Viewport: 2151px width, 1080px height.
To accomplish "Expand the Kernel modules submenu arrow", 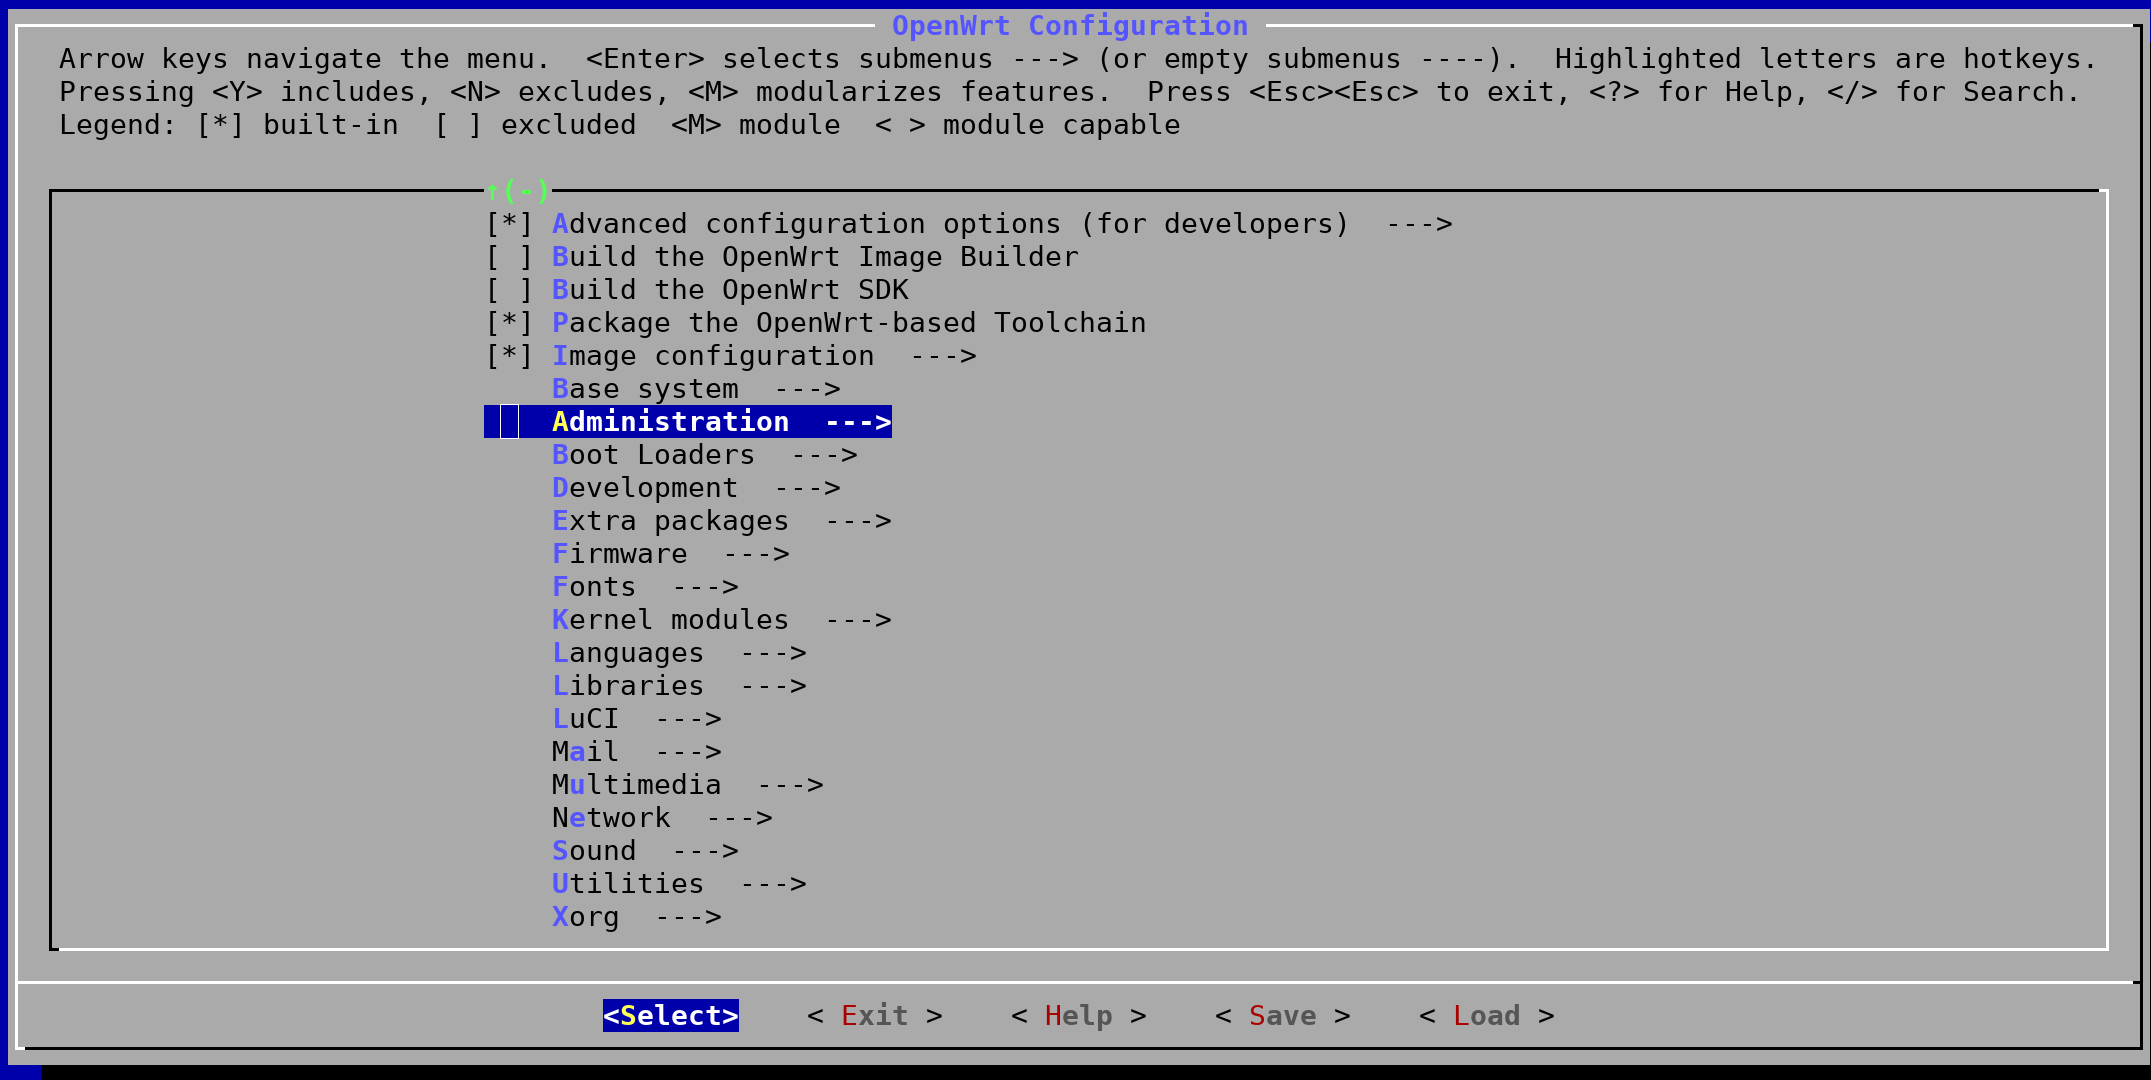I will [x=858, y=620].
